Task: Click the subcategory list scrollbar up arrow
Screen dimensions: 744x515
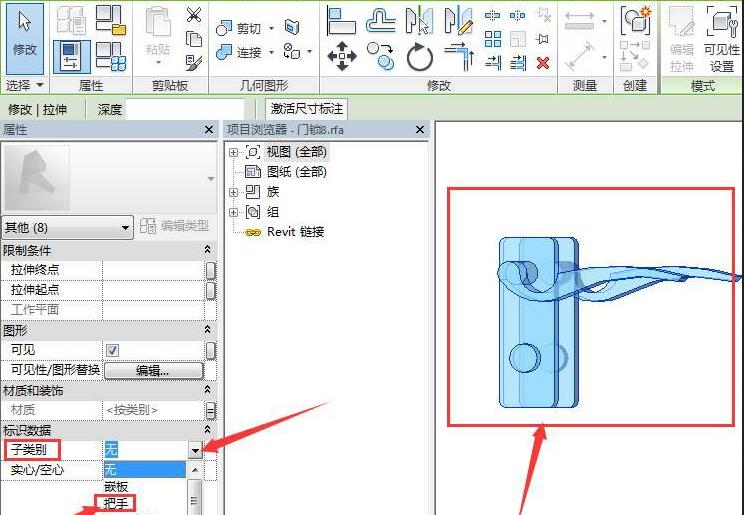Action: coord(195,470)
